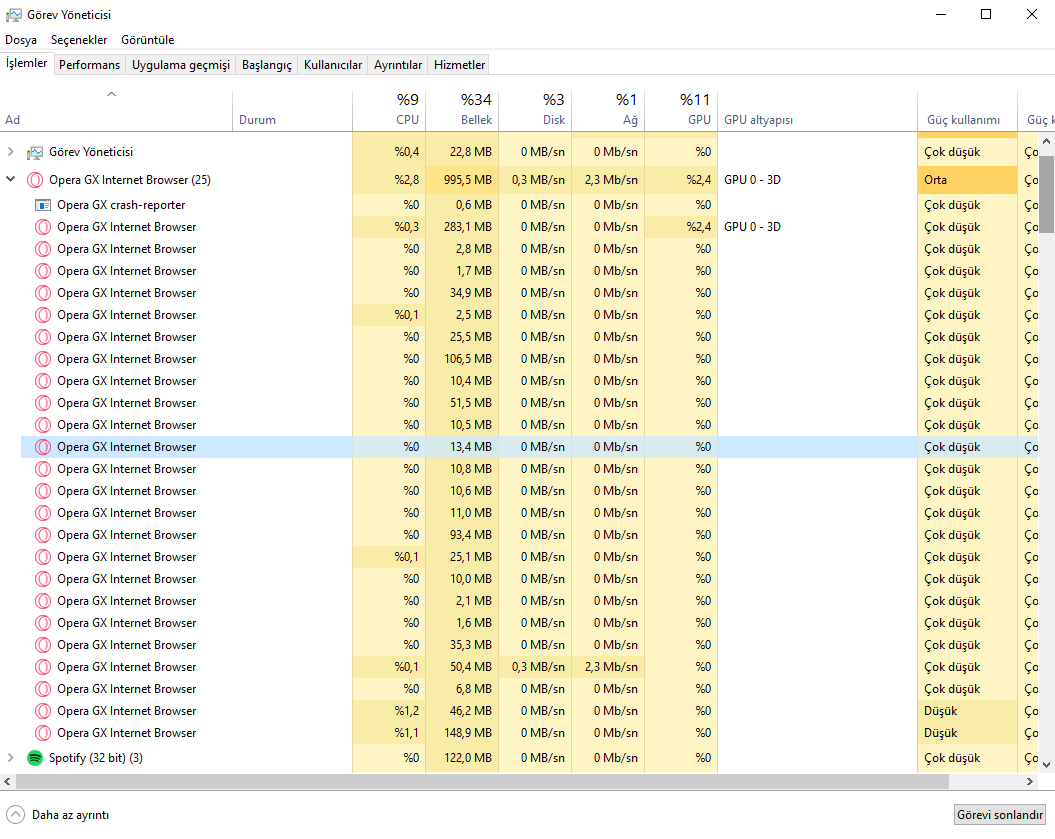The width and height of the screenshot is (1055, 839).
Task: Click the Opera group GPU 0 - 3D cell
Action: click(x=817, y=180)
